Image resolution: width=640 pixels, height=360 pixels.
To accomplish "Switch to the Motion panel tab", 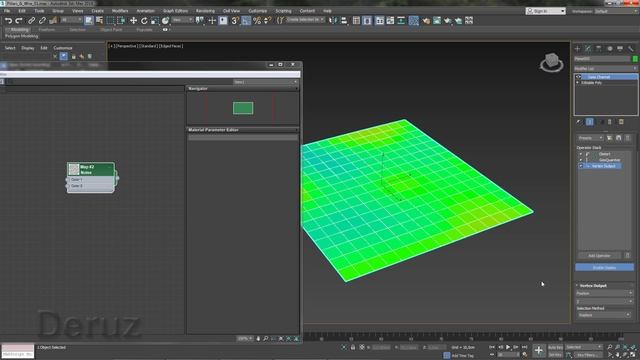I will click(x=609, y=49).
